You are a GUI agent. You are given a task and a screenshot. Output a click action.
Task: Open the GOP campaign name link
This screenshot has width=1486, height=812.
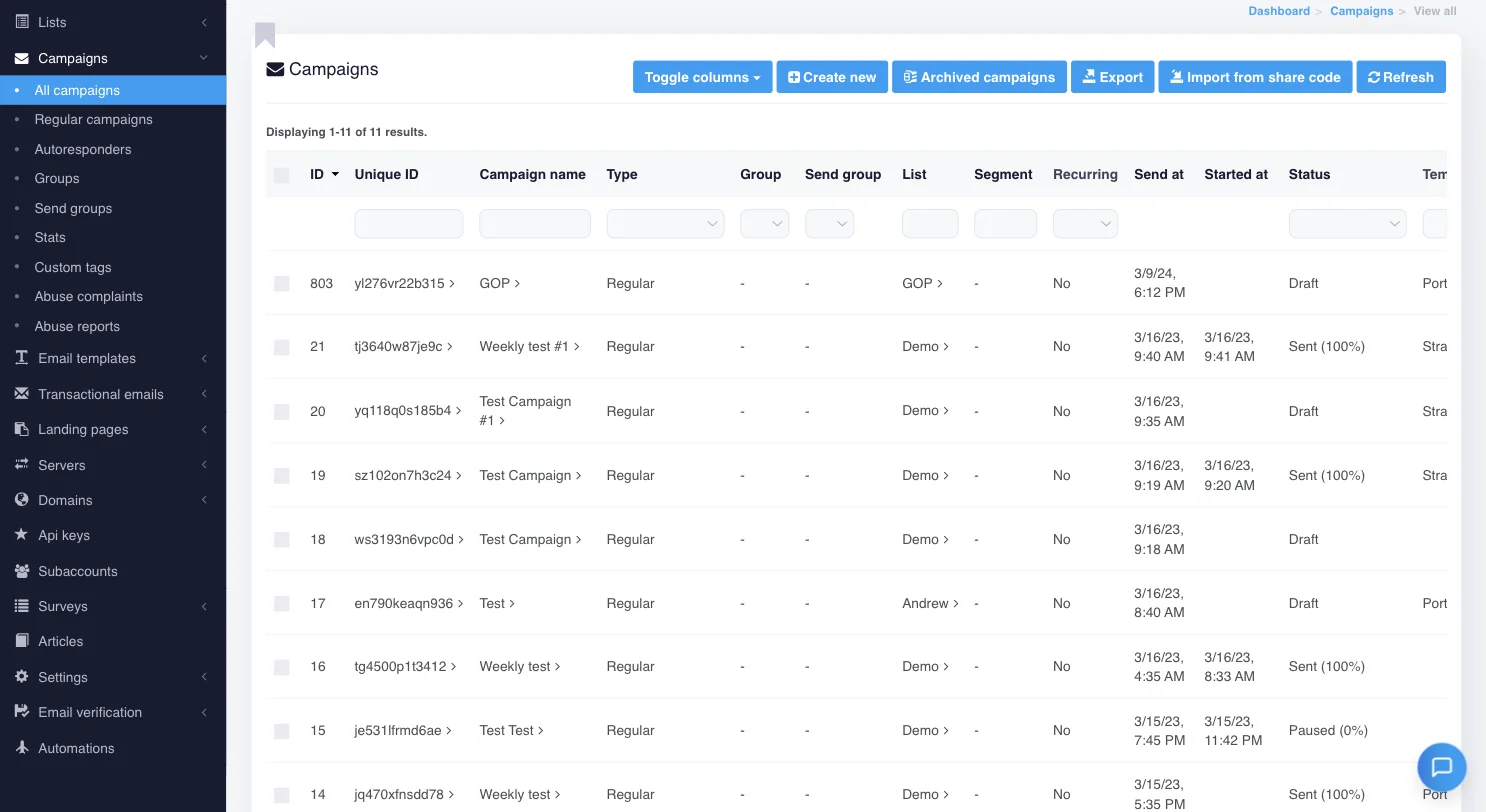coord(500,283)
